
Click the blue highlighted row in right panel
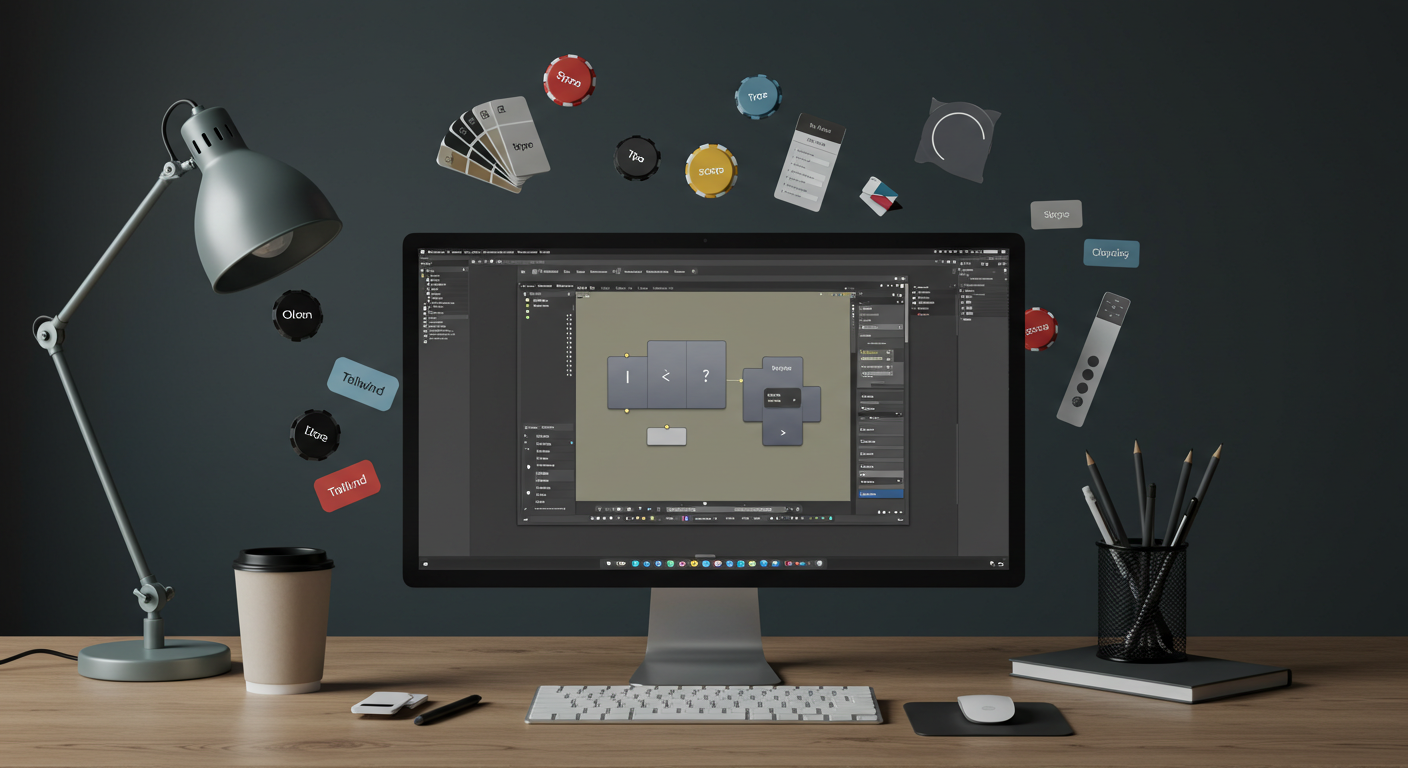point(881,493)
